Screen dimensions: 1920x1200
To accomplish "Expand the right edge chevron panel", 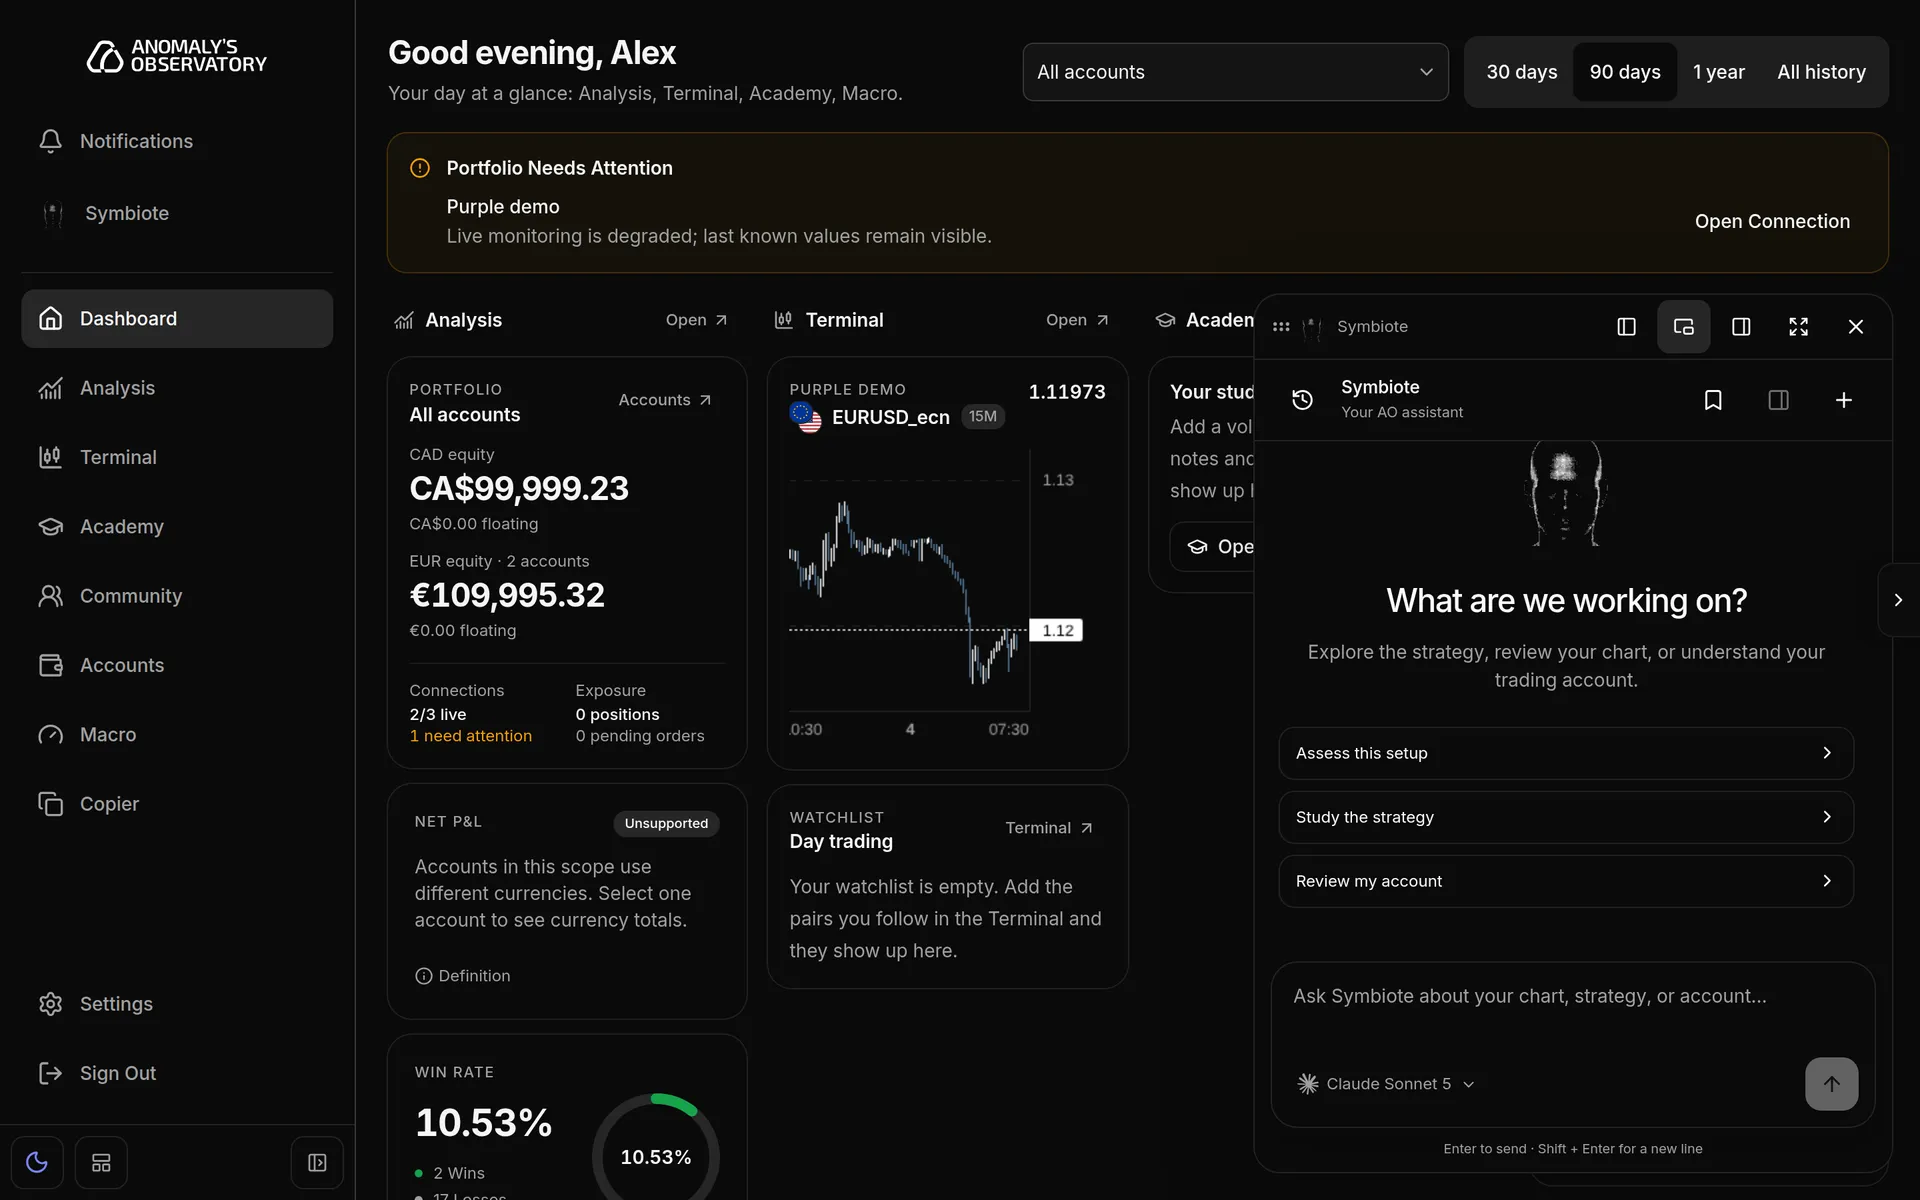I will point(1898,600).
